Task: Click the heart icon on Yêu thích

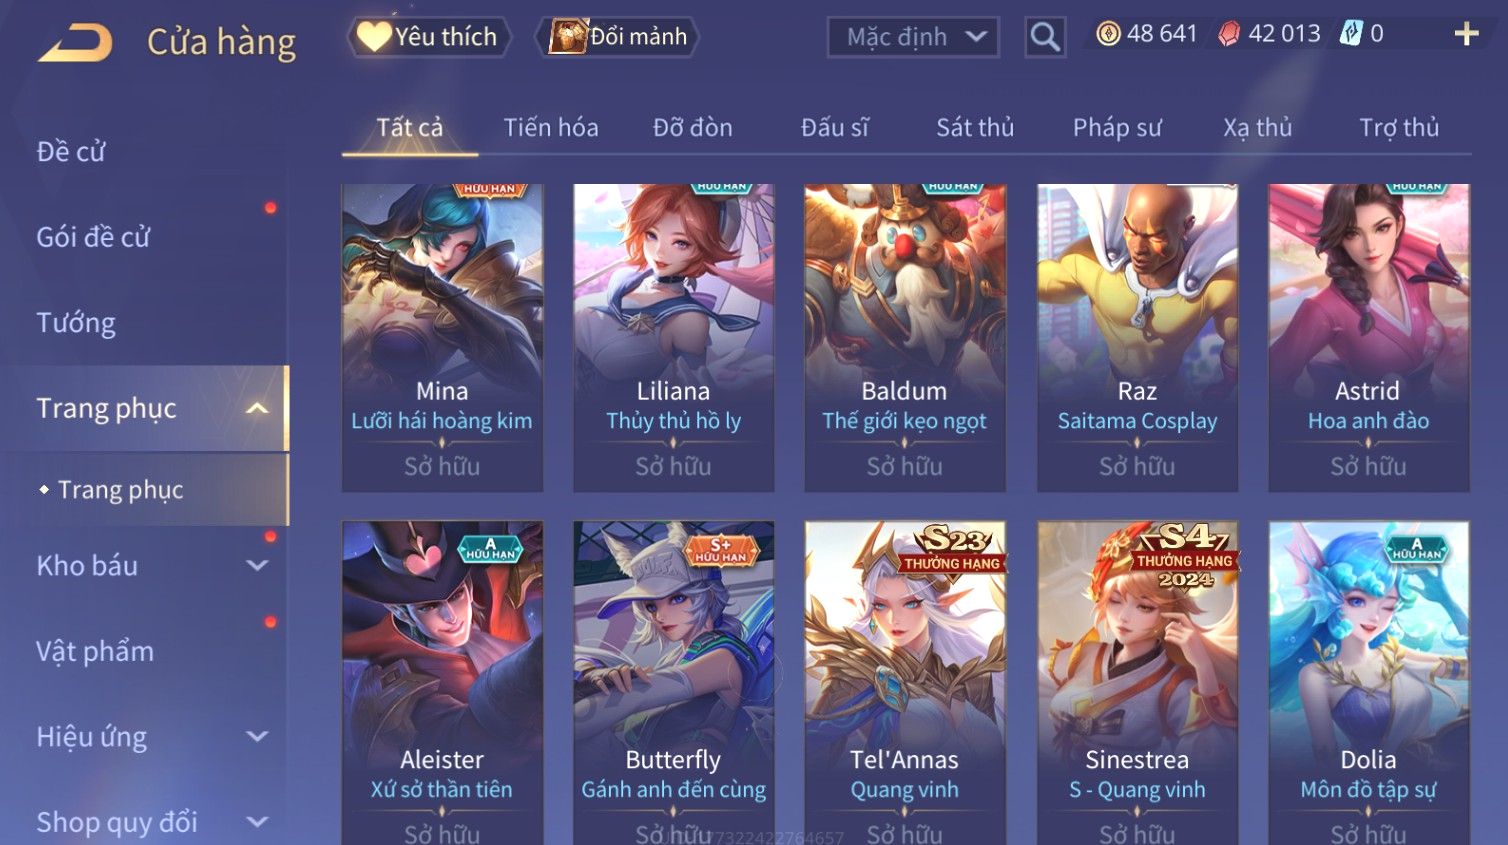Action: (374, 37)
